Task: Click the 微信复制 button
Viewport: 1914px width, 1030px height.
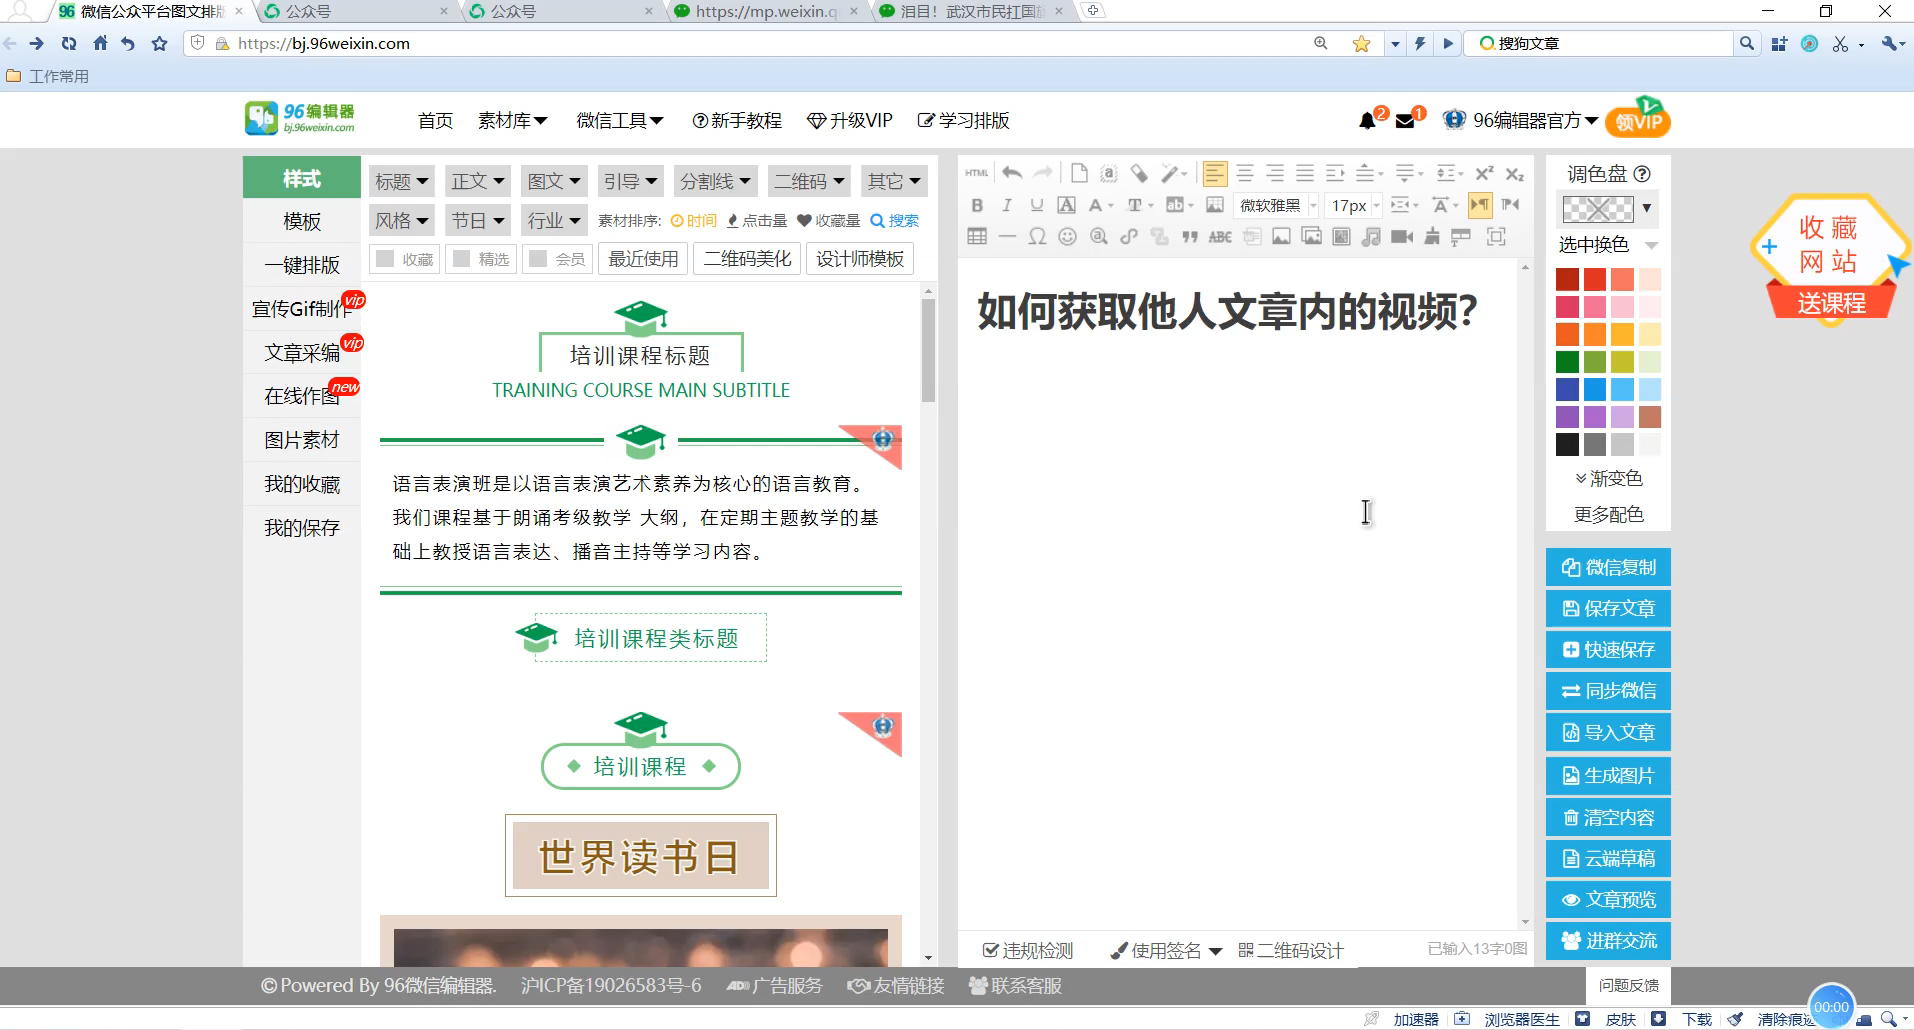Action: pos(1608,567)
